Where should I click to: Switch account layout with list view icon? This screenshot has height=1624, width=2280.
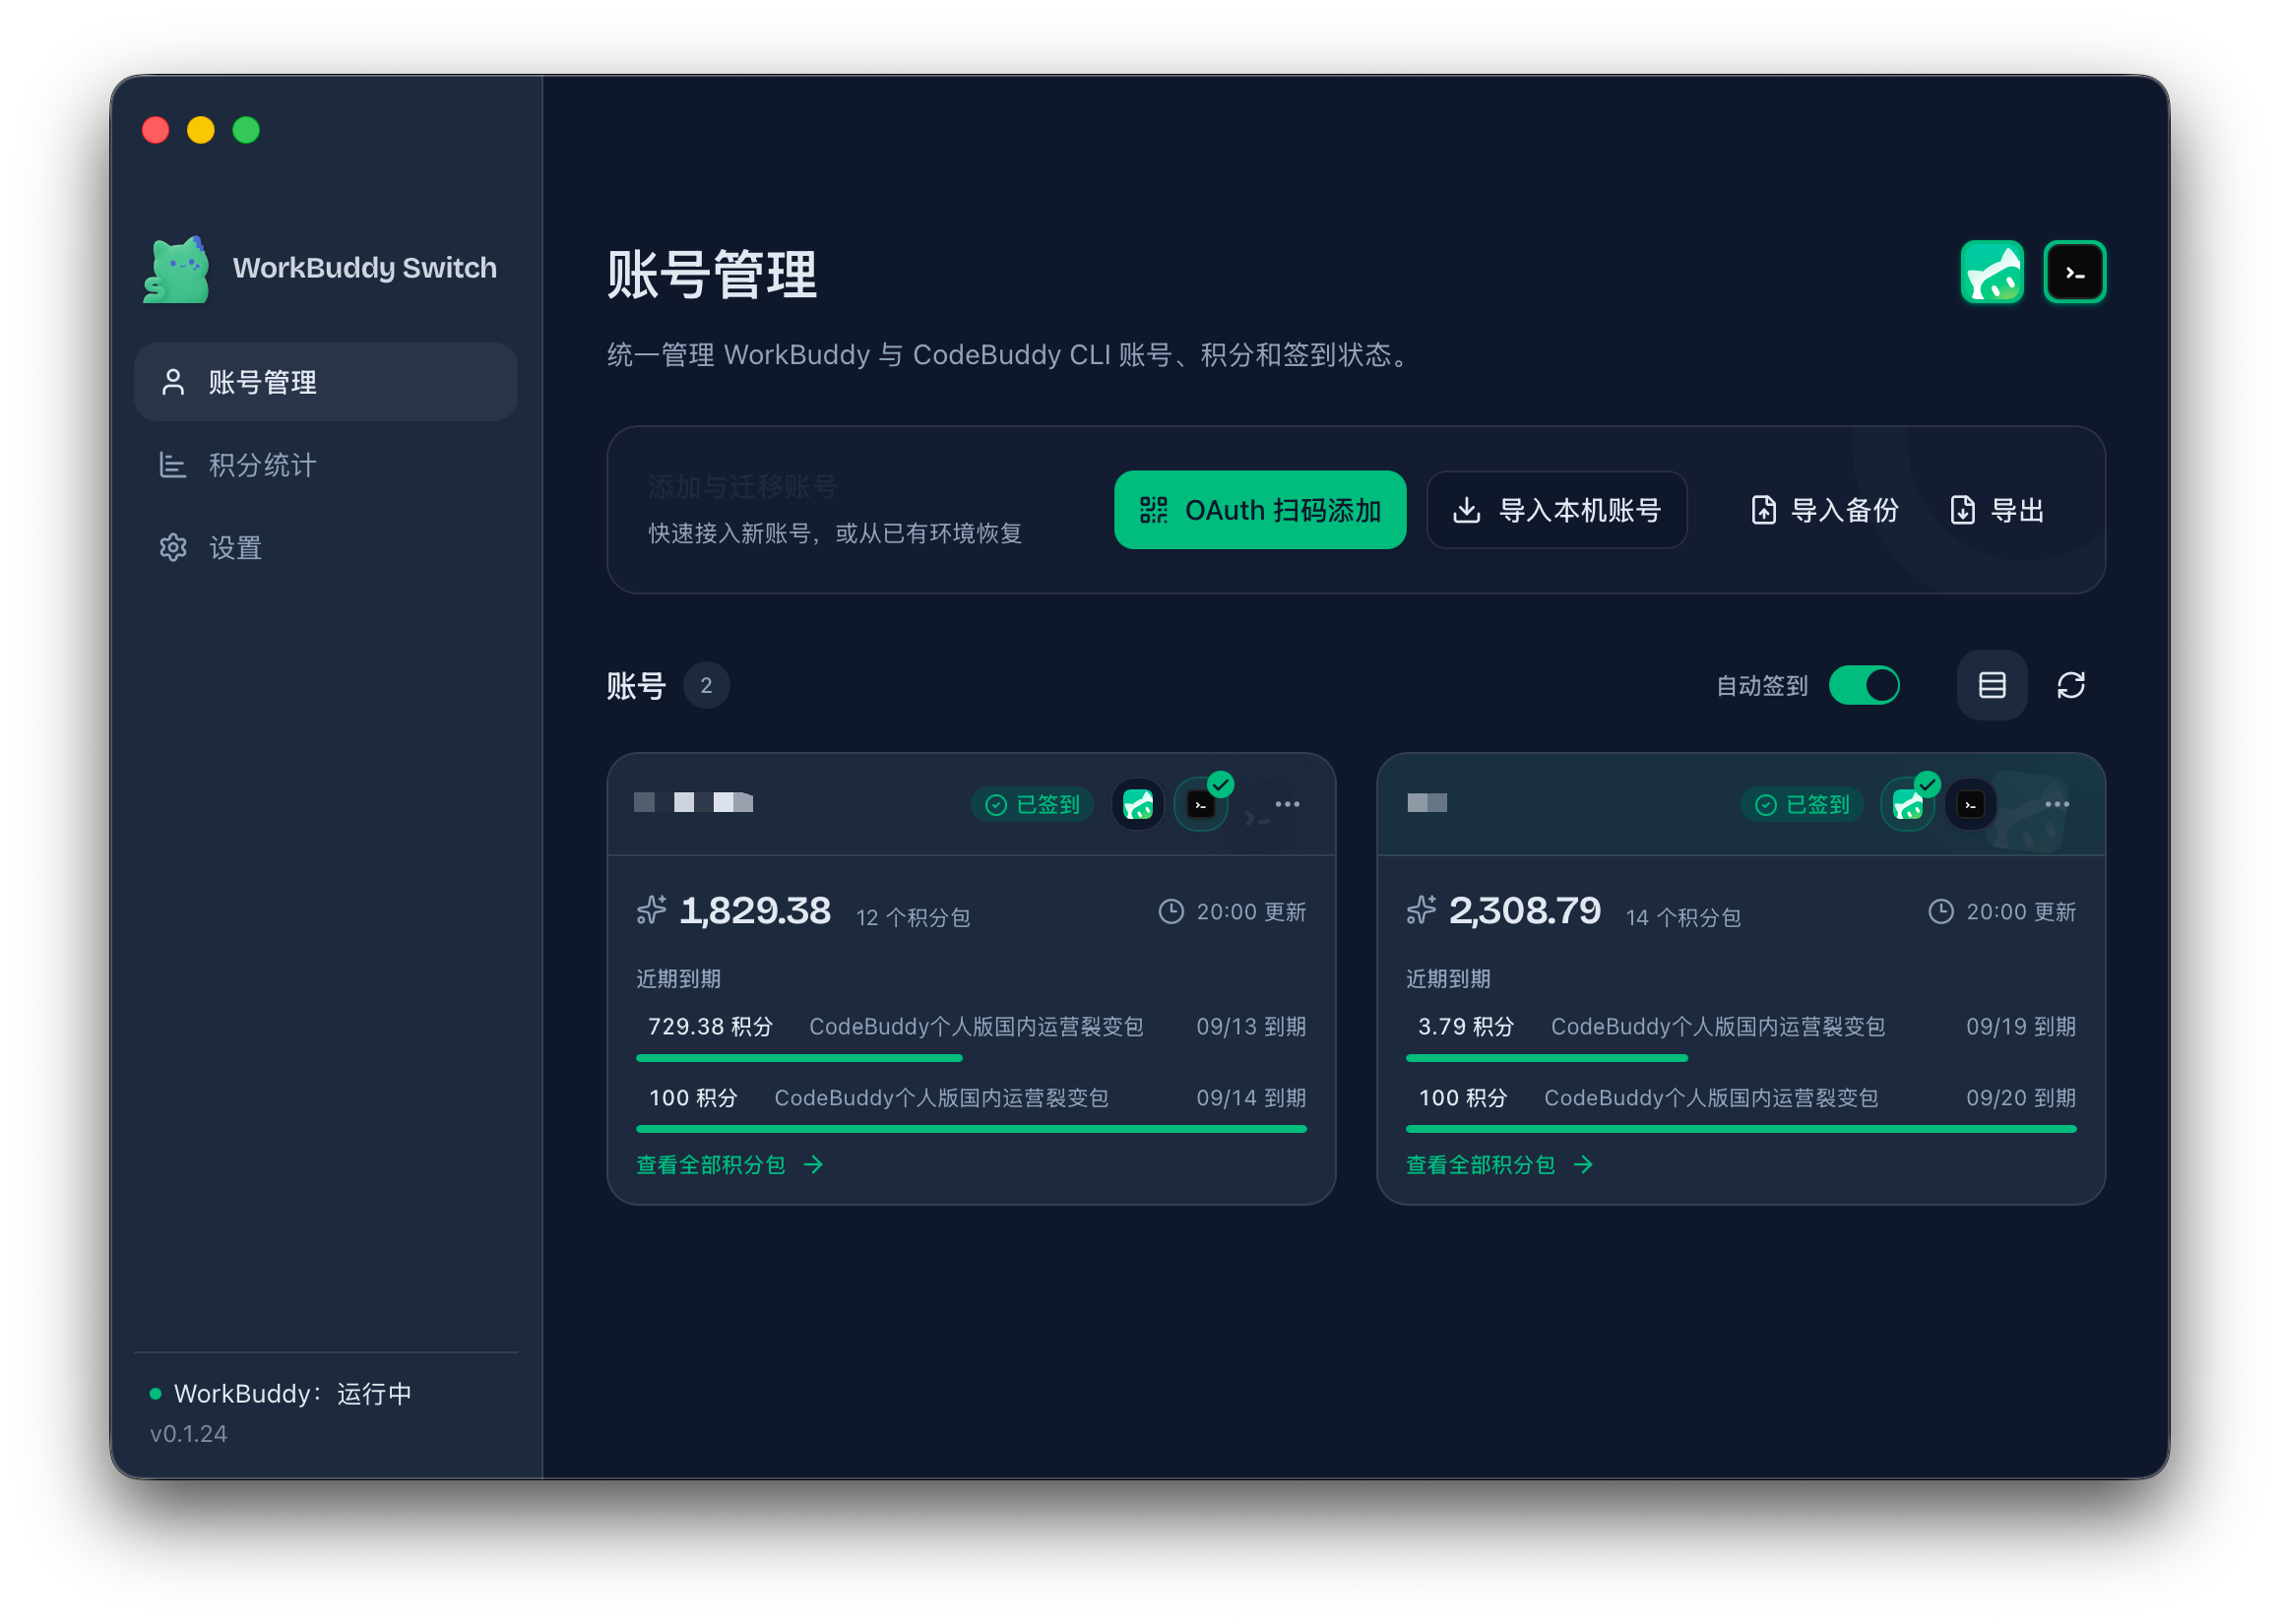tap(1991, 685)
